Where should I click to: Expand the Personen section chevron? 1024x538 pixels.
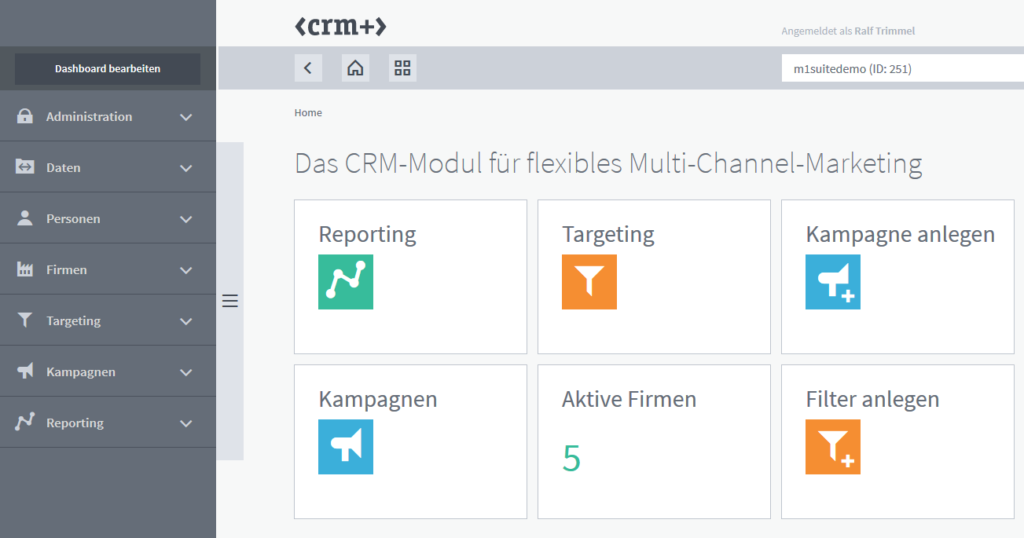[186, 219]
